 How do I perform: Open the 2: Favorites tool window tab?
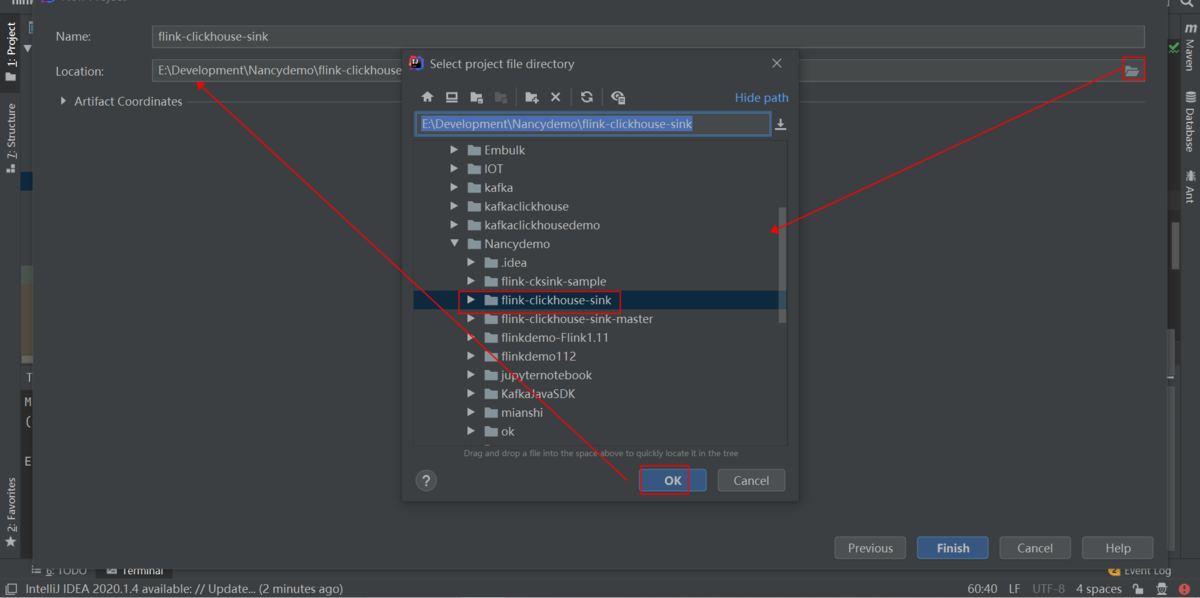point(11,511)
